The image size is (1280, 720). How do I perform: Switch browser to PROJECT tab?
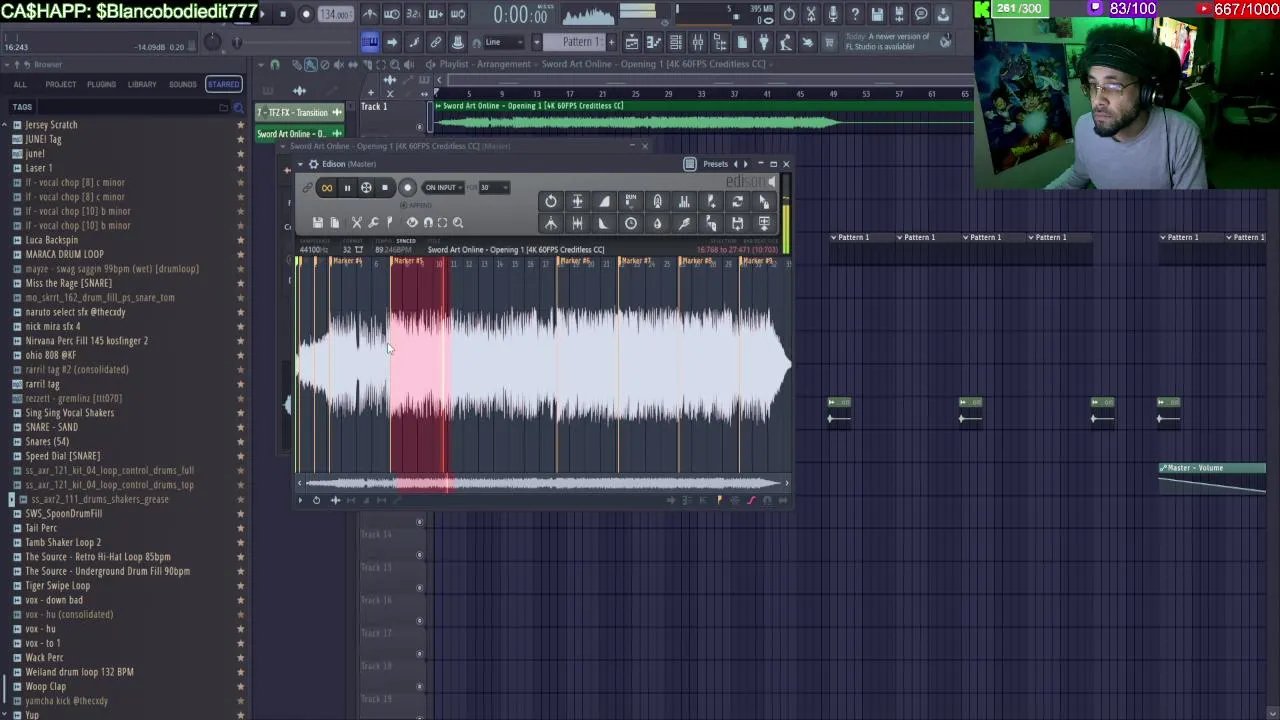60,85
